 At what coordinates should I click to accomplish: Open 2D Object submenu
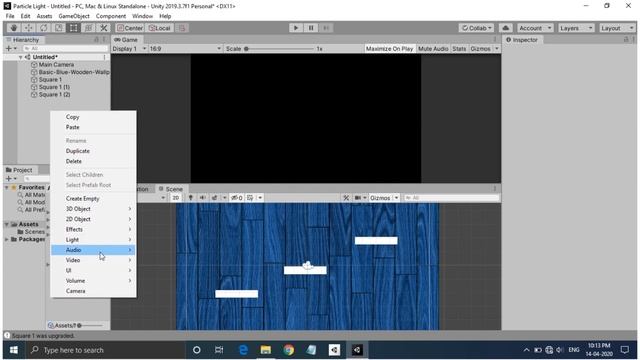tap(93, 219)
